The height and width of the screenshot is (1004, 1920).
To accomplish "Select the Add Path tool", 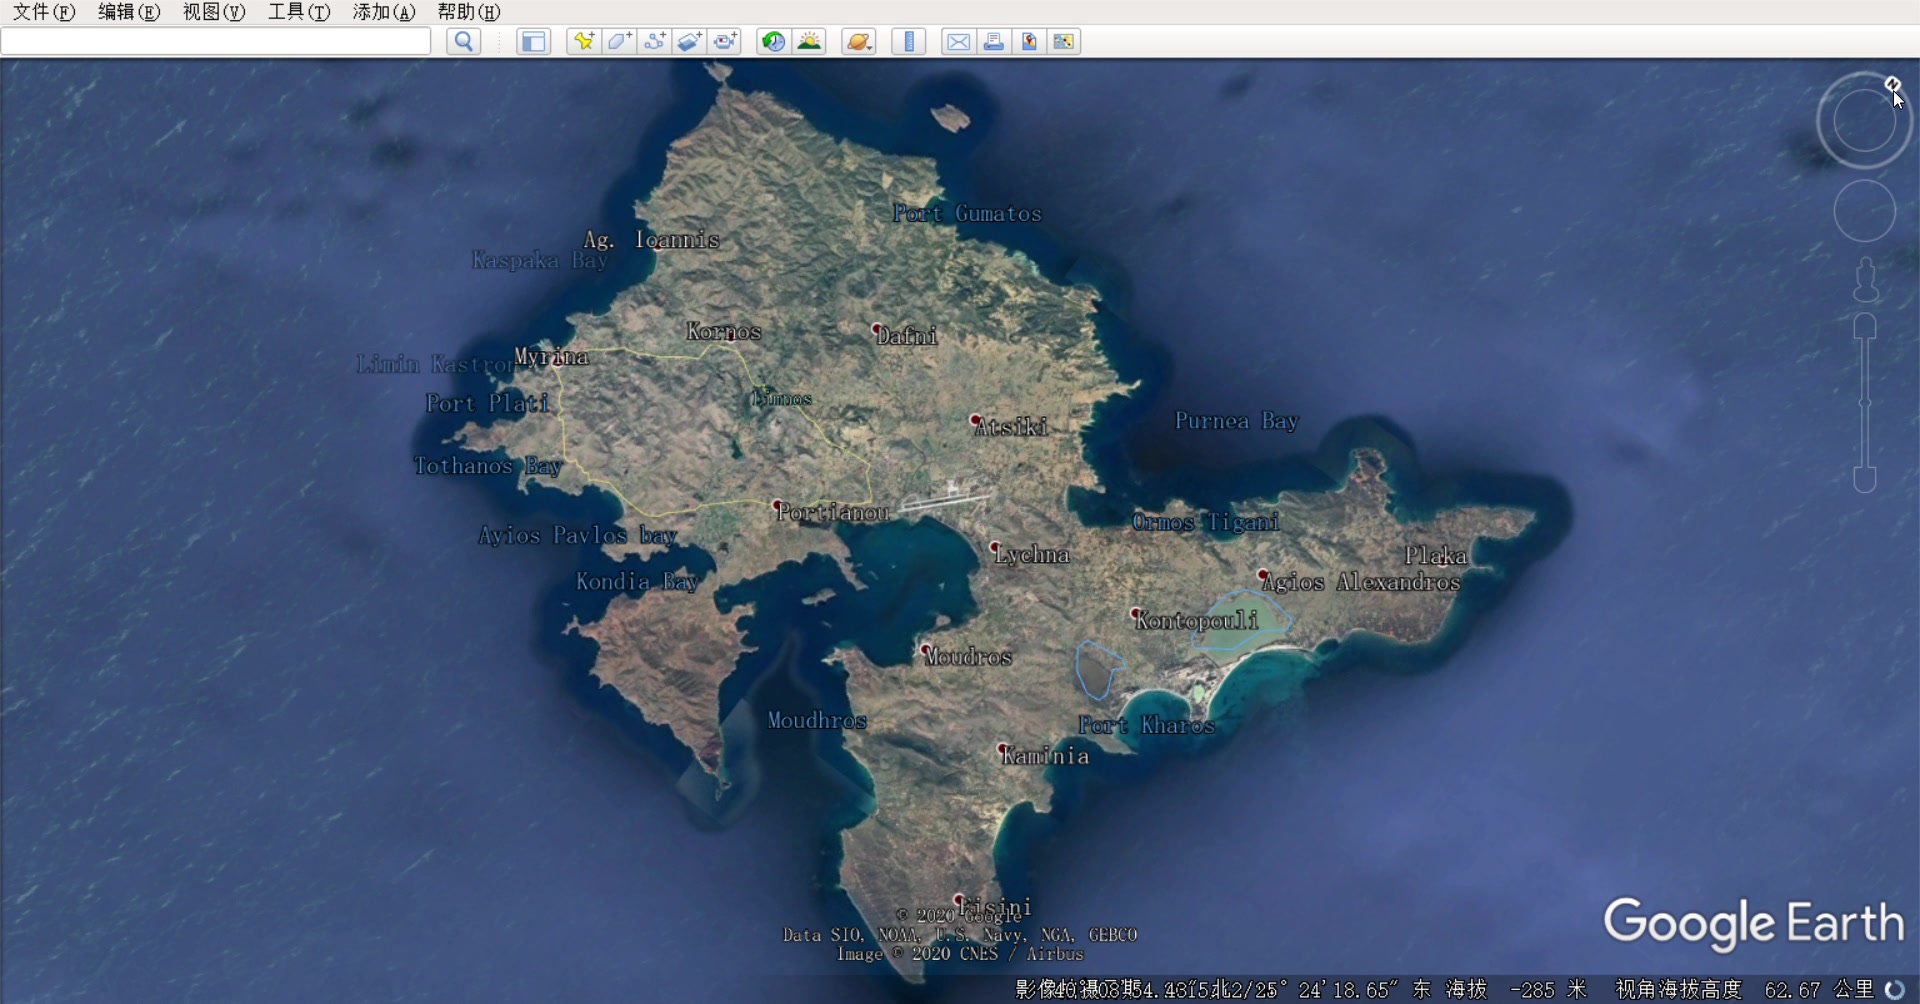I will click(x=655, y=41).
